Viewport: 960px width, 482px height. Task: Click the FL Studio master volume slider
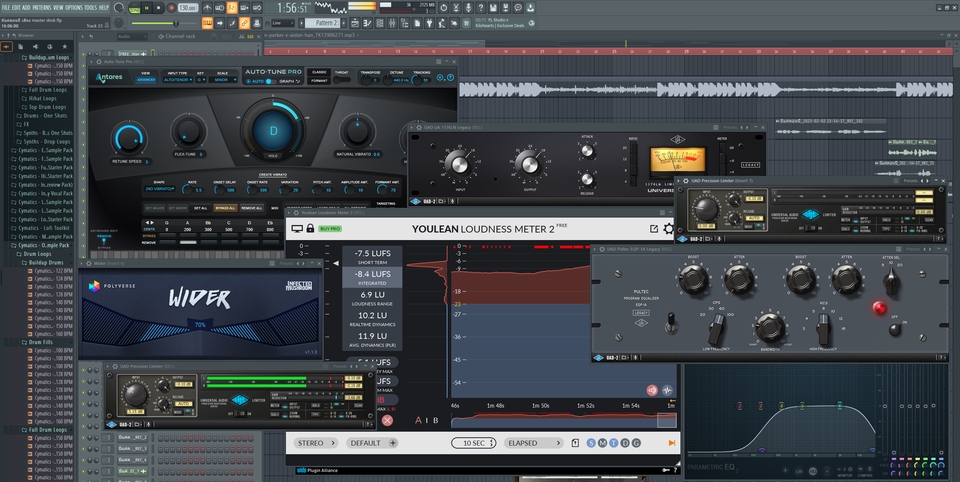(164, 23)
